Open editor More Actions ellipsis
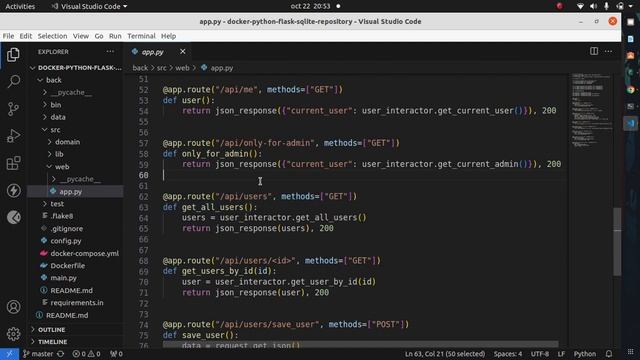Screen dimensions: 640x360 [609, 51]
